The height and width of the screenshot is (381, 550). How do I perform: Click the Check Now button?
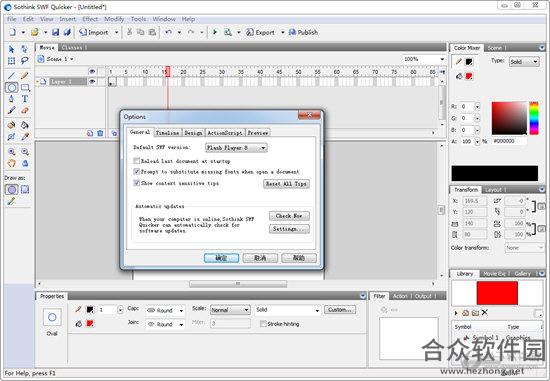(289, 216)
